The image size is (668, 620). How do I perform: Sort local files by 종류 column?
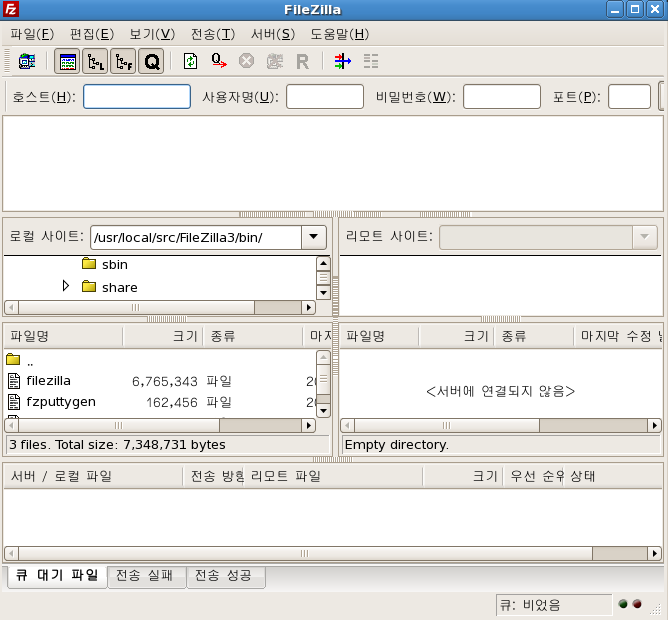click(253, 336)
